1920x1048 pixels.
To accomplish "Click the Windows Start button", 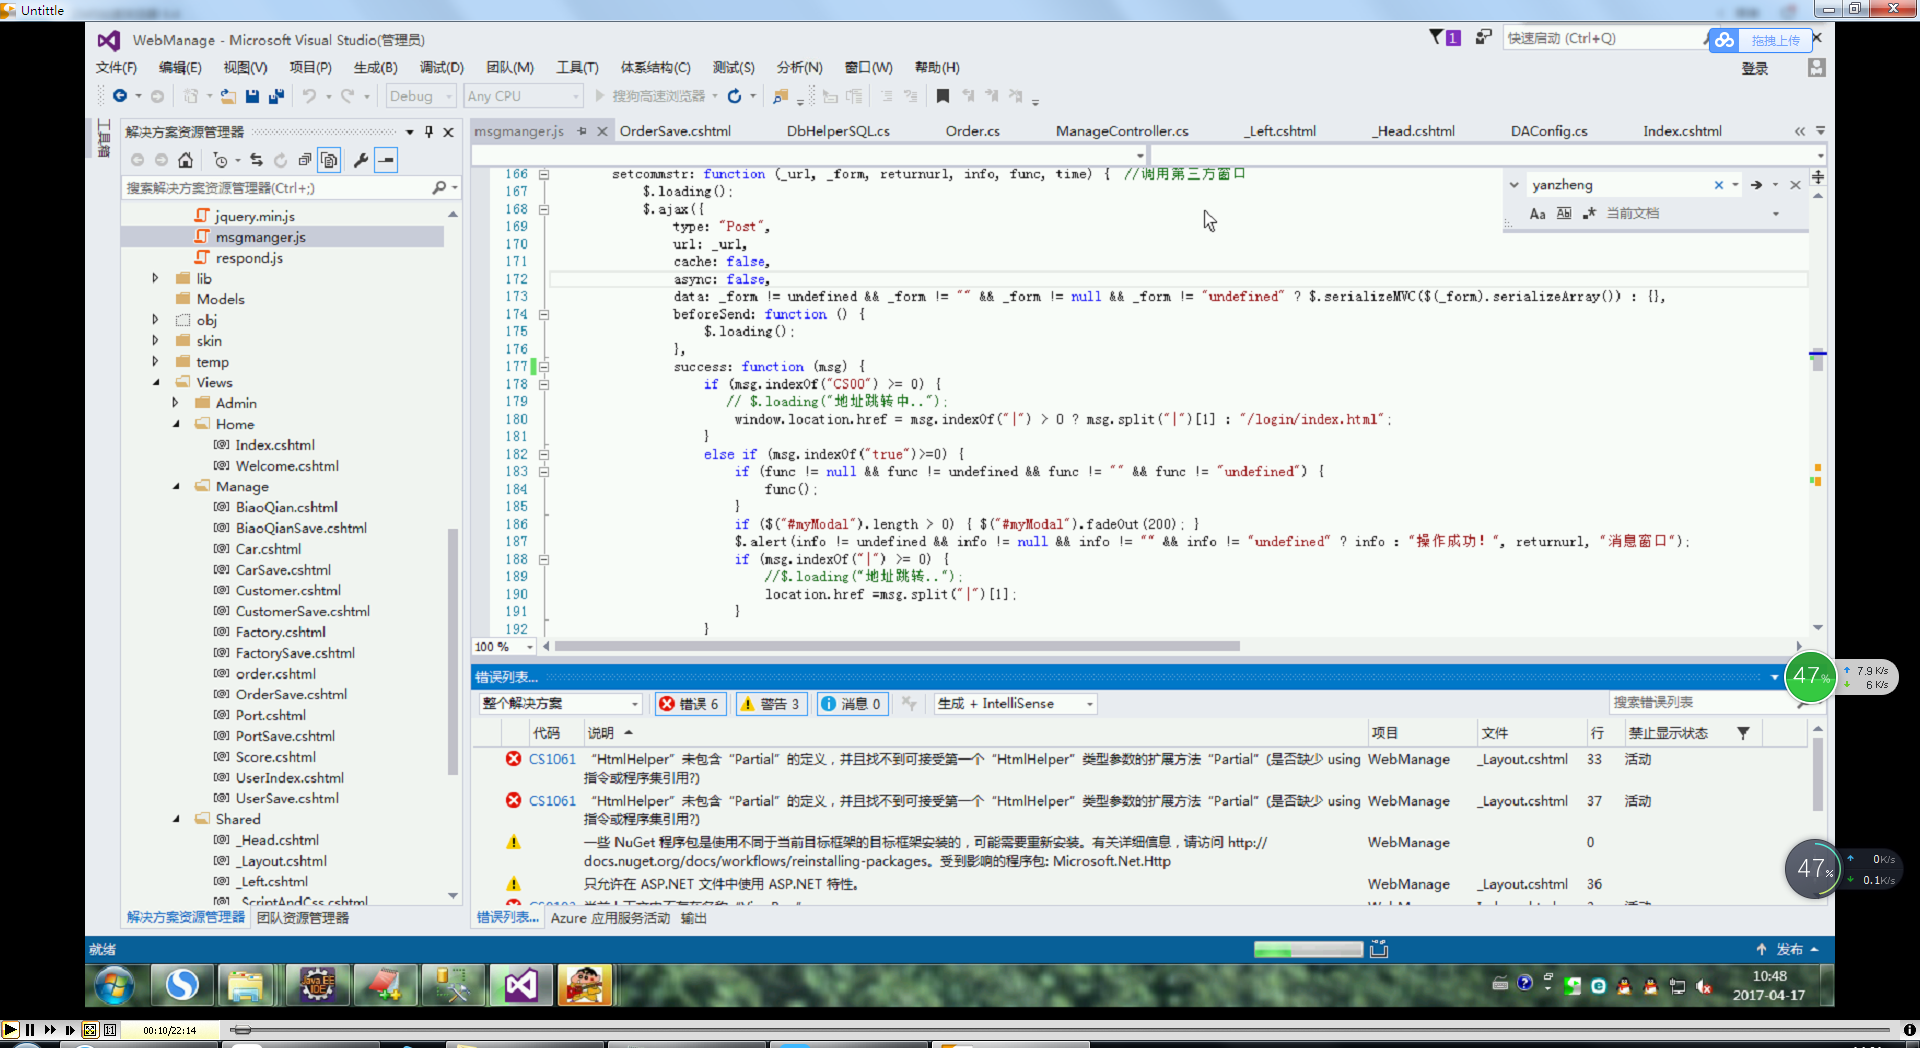I will (114, 986).
